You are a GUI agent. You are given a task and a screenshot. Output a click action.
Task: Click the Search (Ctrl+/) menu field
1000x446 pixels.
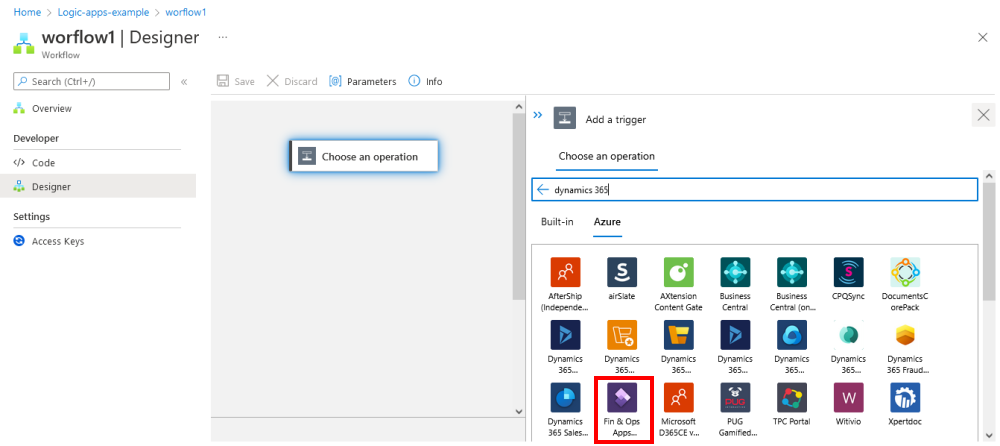[92, 81]
